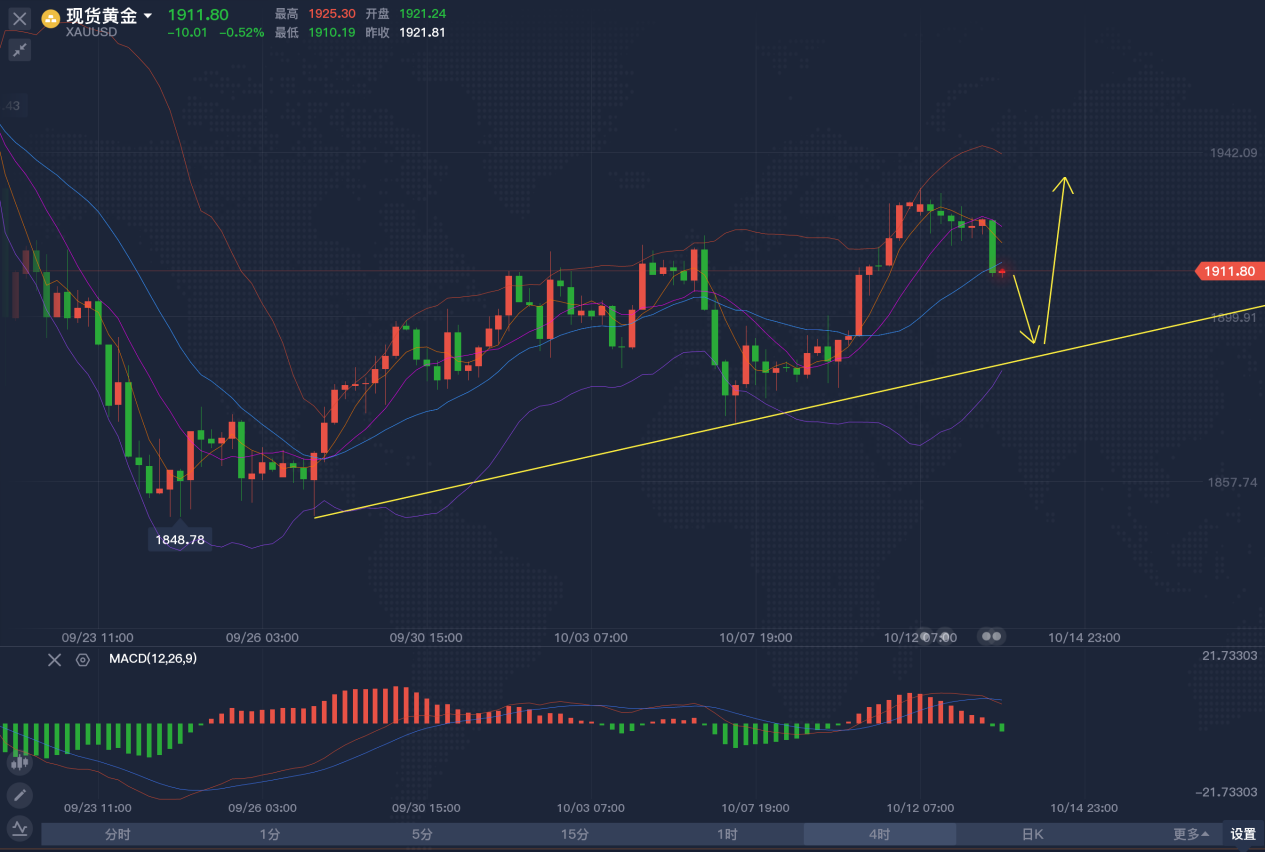
Task: Open 设置 settings button
Action: coord(1242,834)
